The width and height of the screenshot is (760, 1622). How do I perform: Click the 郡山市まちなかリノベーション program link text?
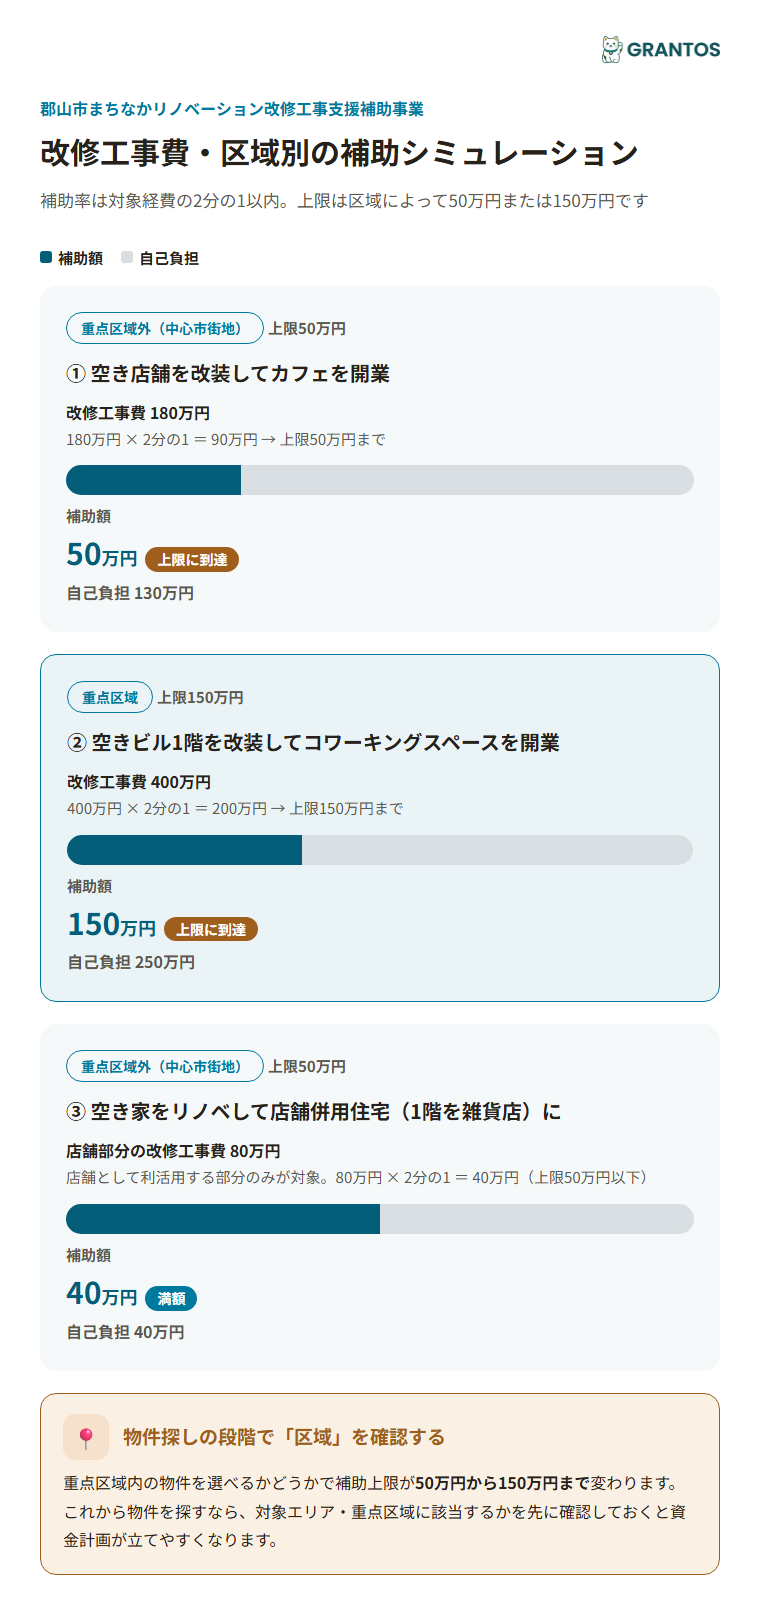tap(232, 108)
